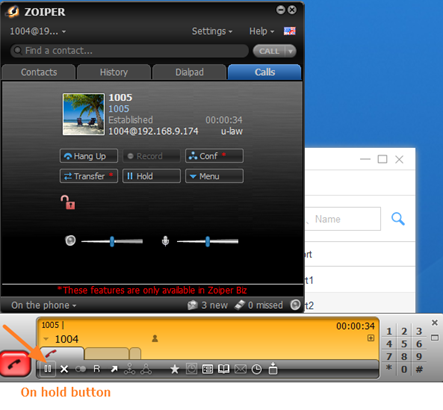The image size is (443, 410).
Task: Click the new messages envelope icon in the status bar
Action: point(192,305)
